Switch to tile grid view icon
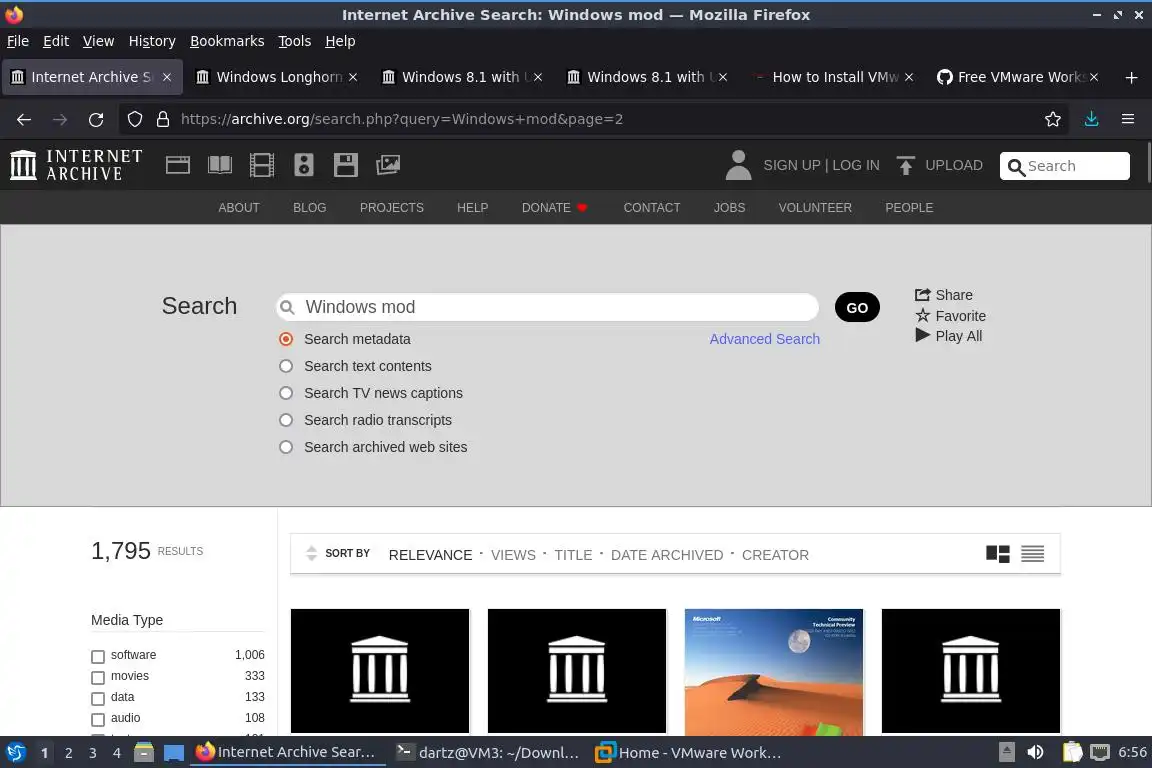 [x=998, y=554]
